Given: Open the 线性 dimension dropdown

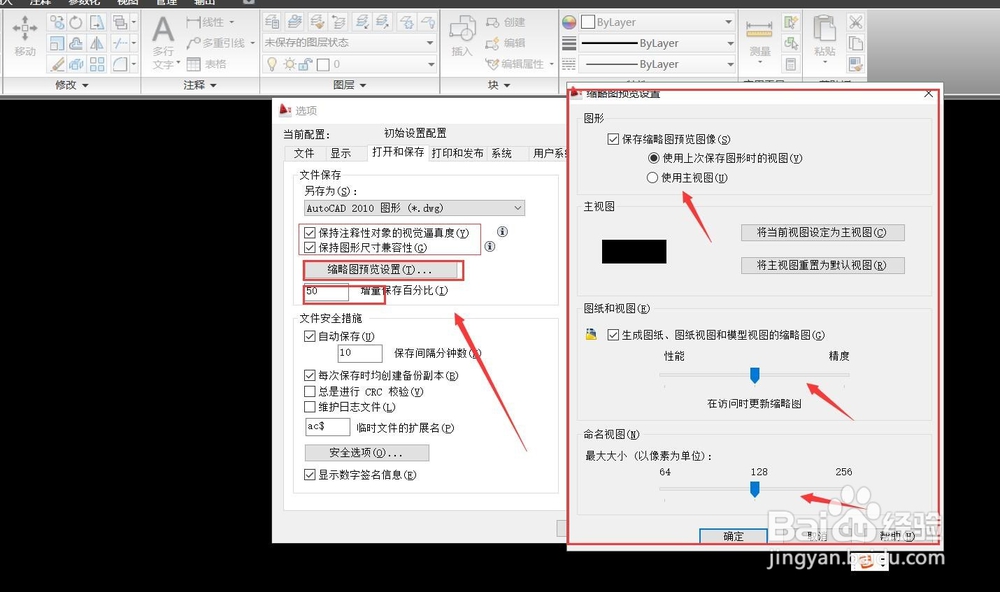Looking at the screenshot, I should click(x=232, y=22).
